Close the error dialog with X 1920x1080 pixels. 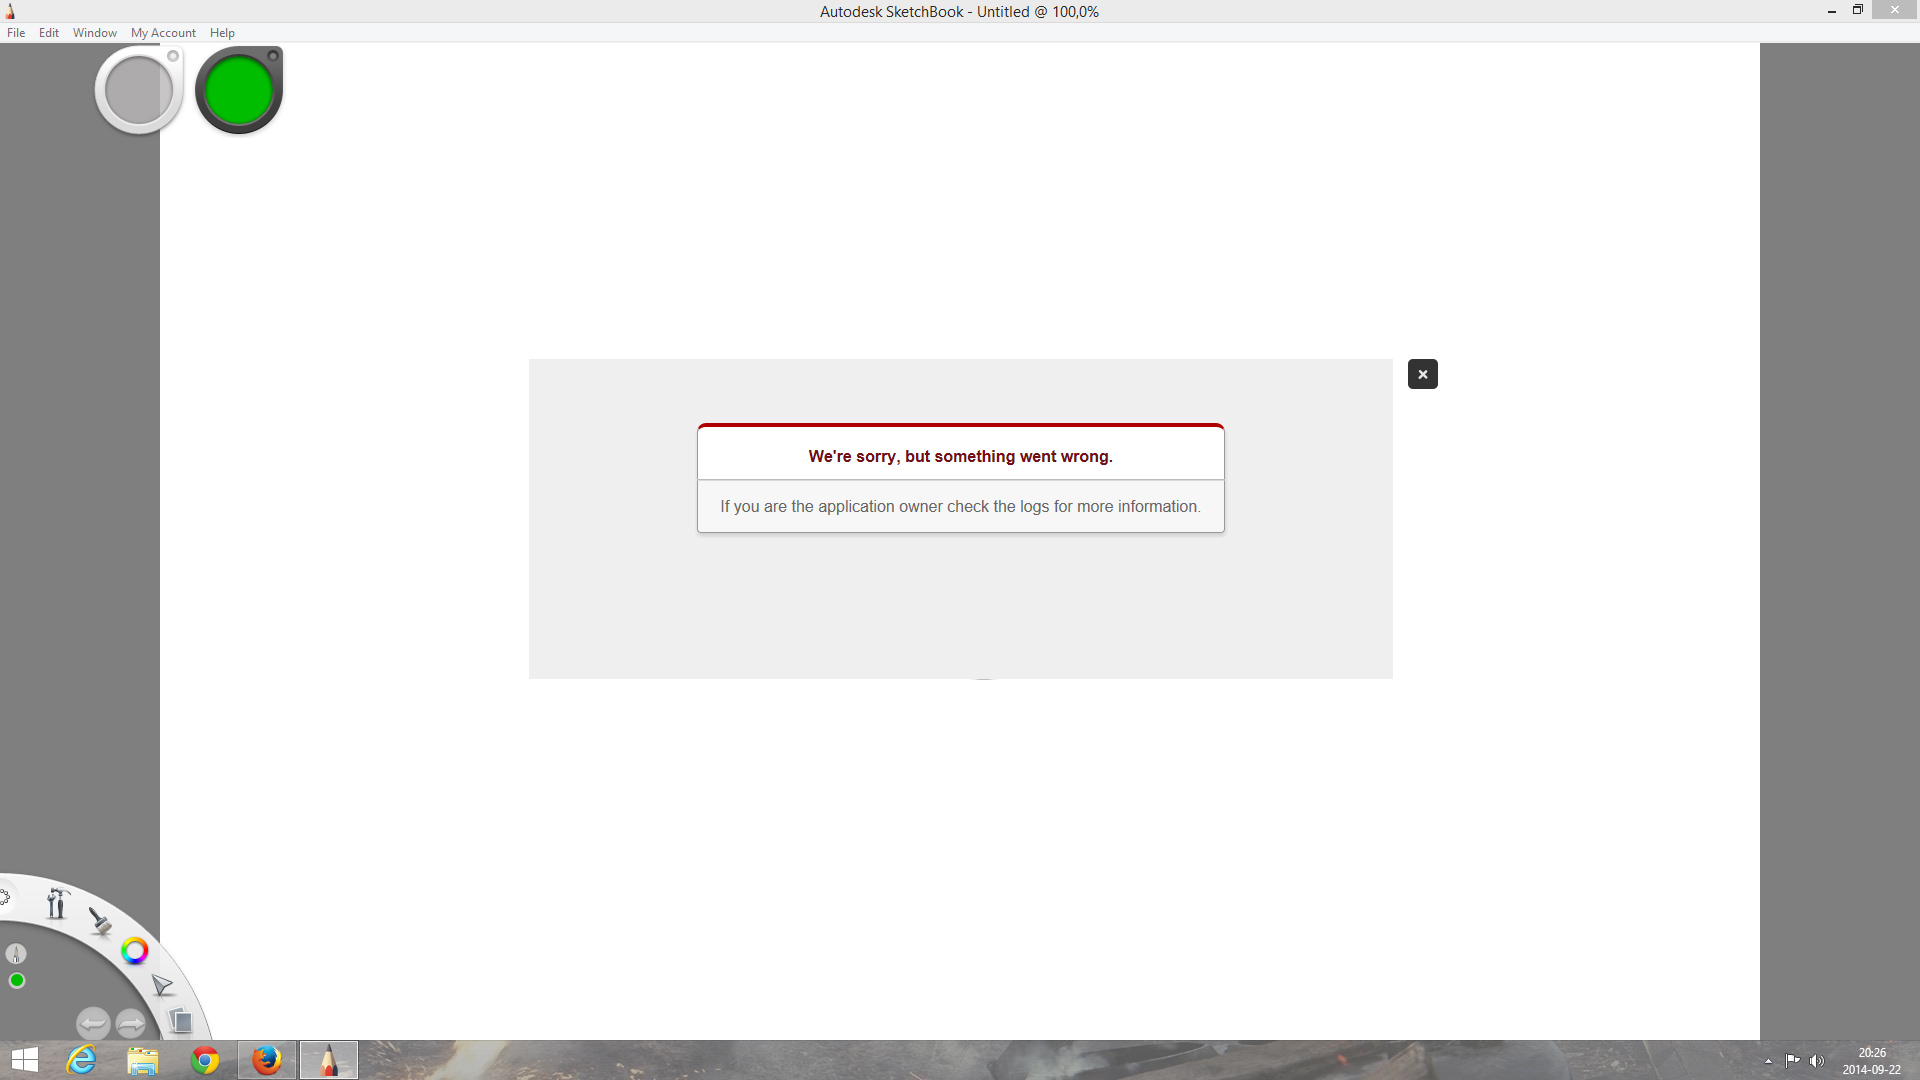(x=1423, y=374)
